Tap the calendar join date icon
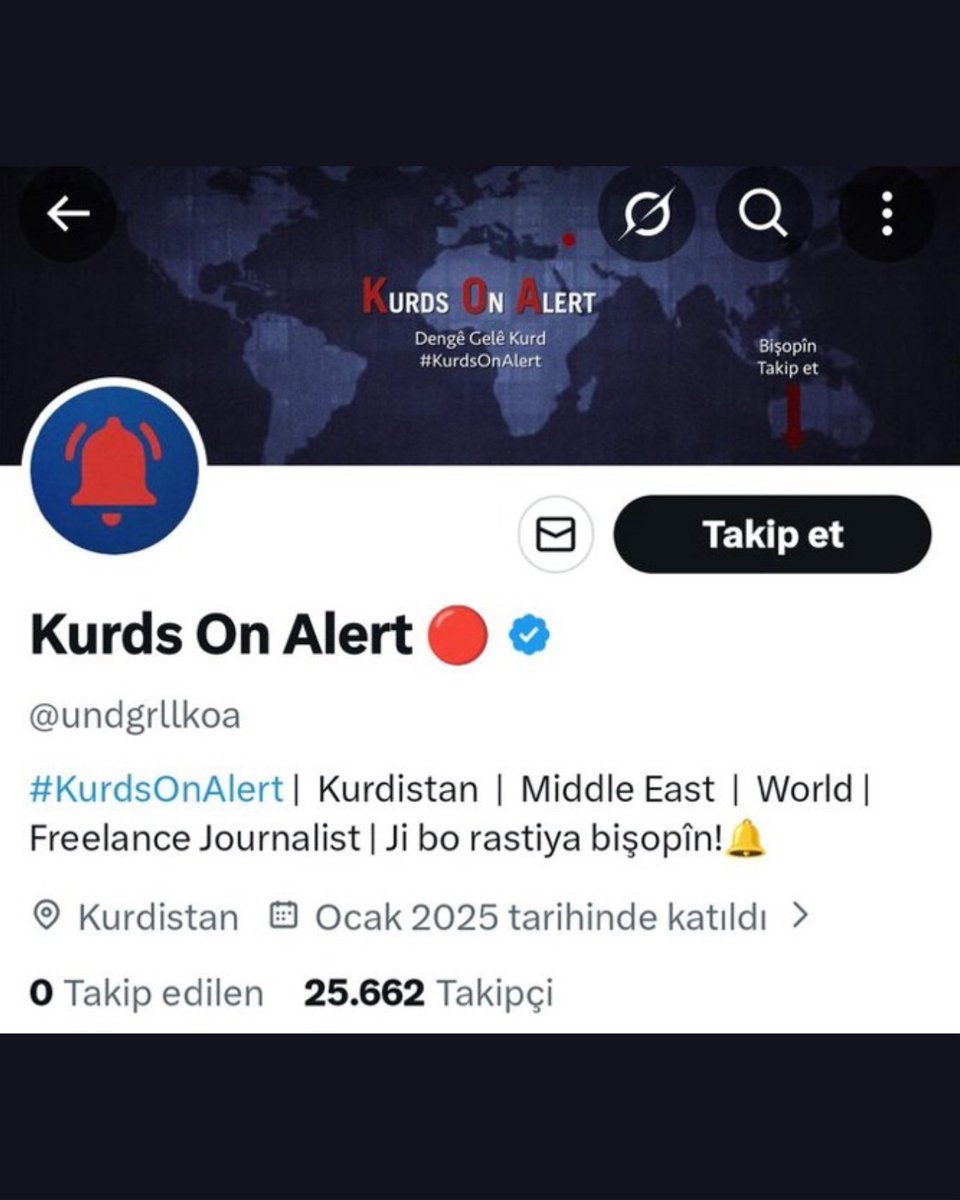Viewport: 960px width, 1200px height. pyautogui.click(x=285, y=916)
